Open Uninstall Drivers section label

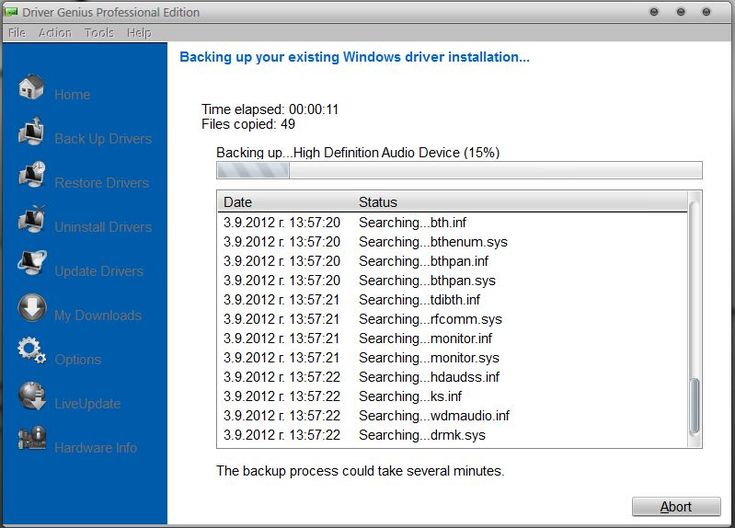pos(103,227)
